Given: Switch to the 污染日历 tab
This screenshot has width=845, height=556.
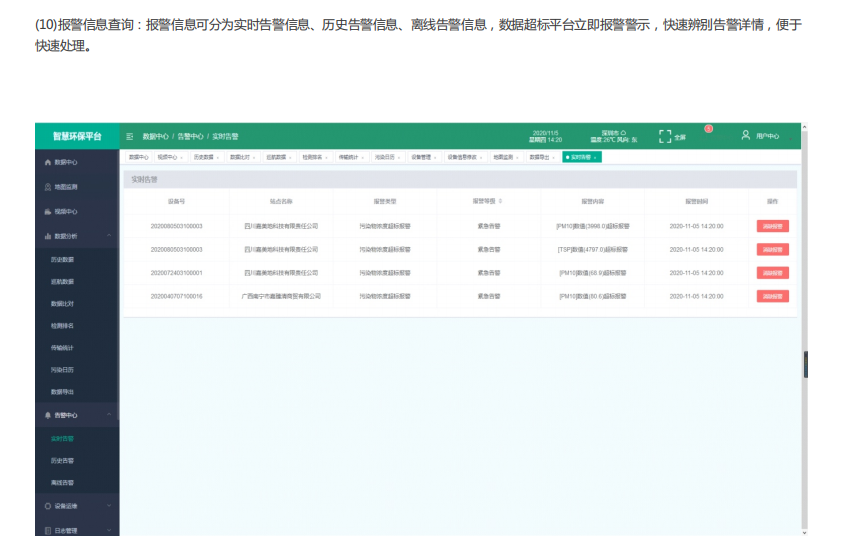Looking at the screenshot, I should [x=386, y=157].
